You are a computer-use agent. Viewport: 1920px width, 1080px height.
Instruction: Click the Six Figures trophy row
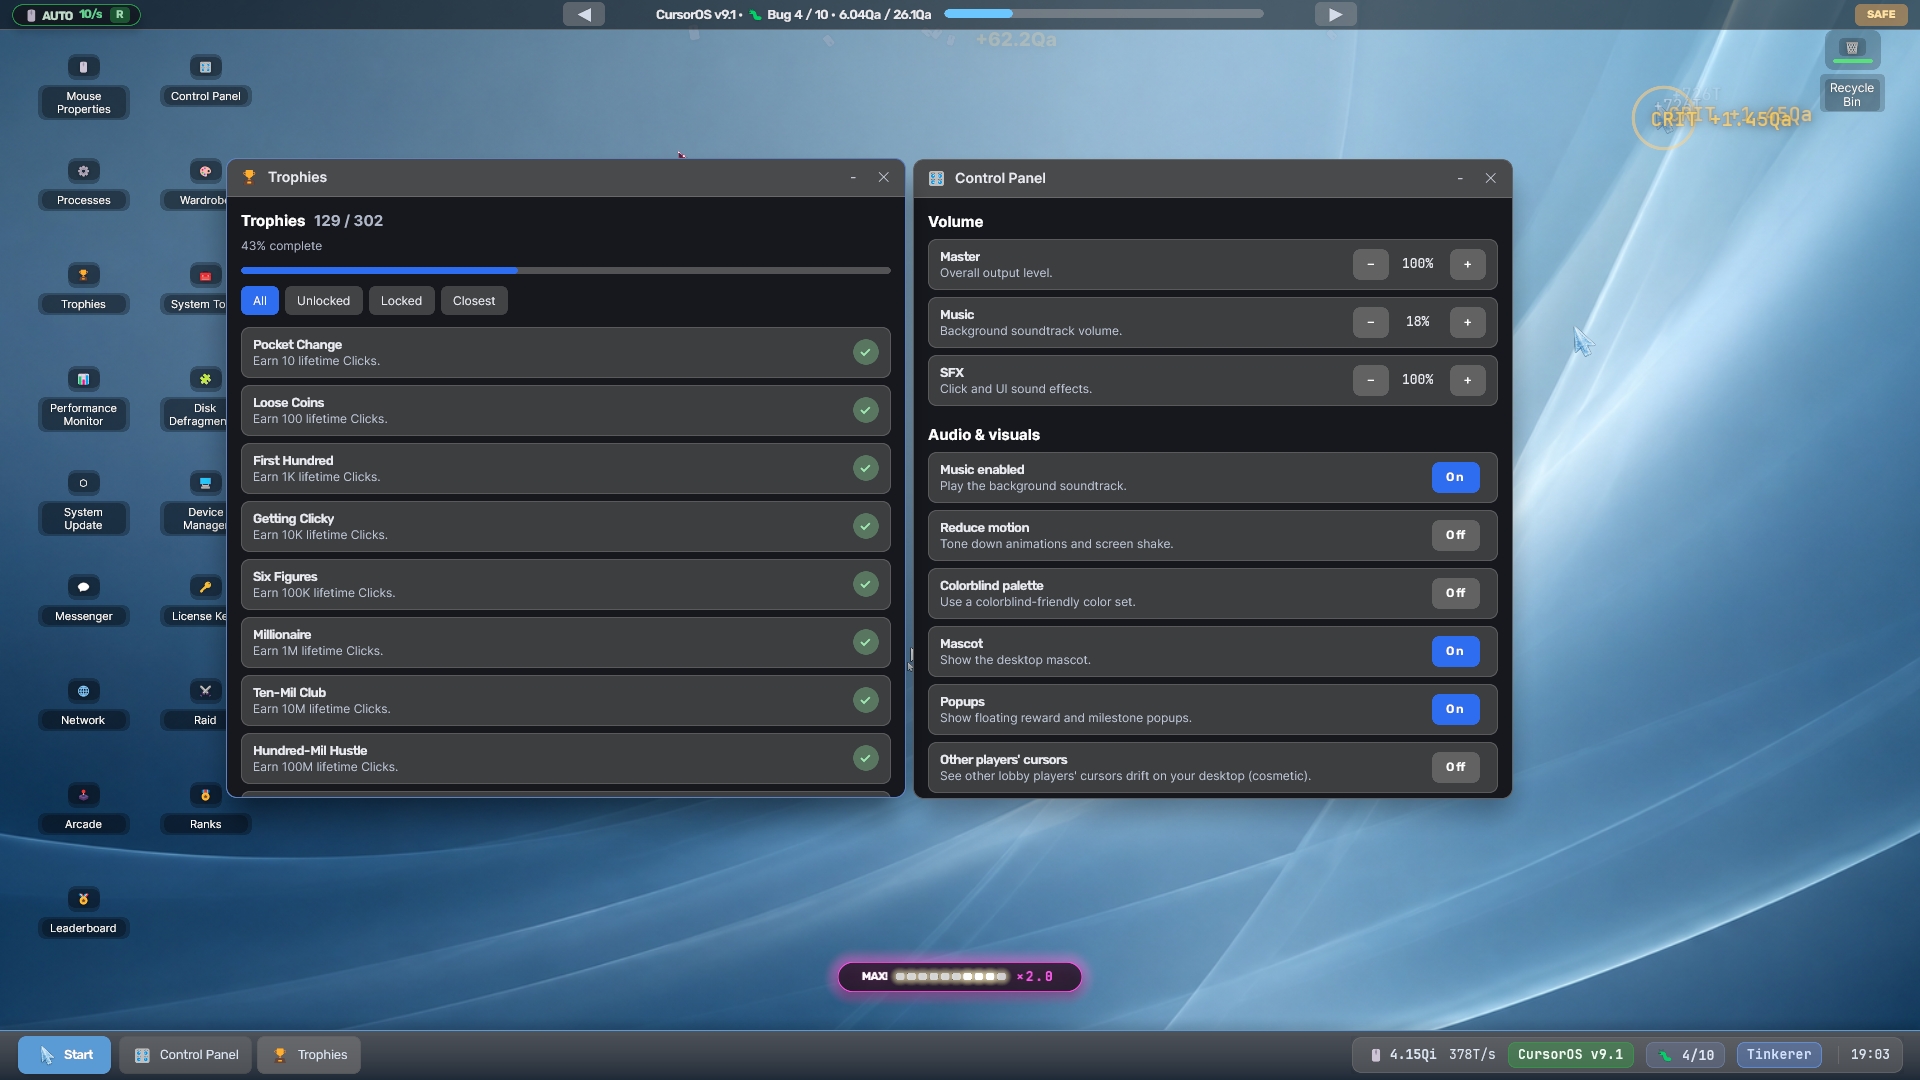(565, 584)
